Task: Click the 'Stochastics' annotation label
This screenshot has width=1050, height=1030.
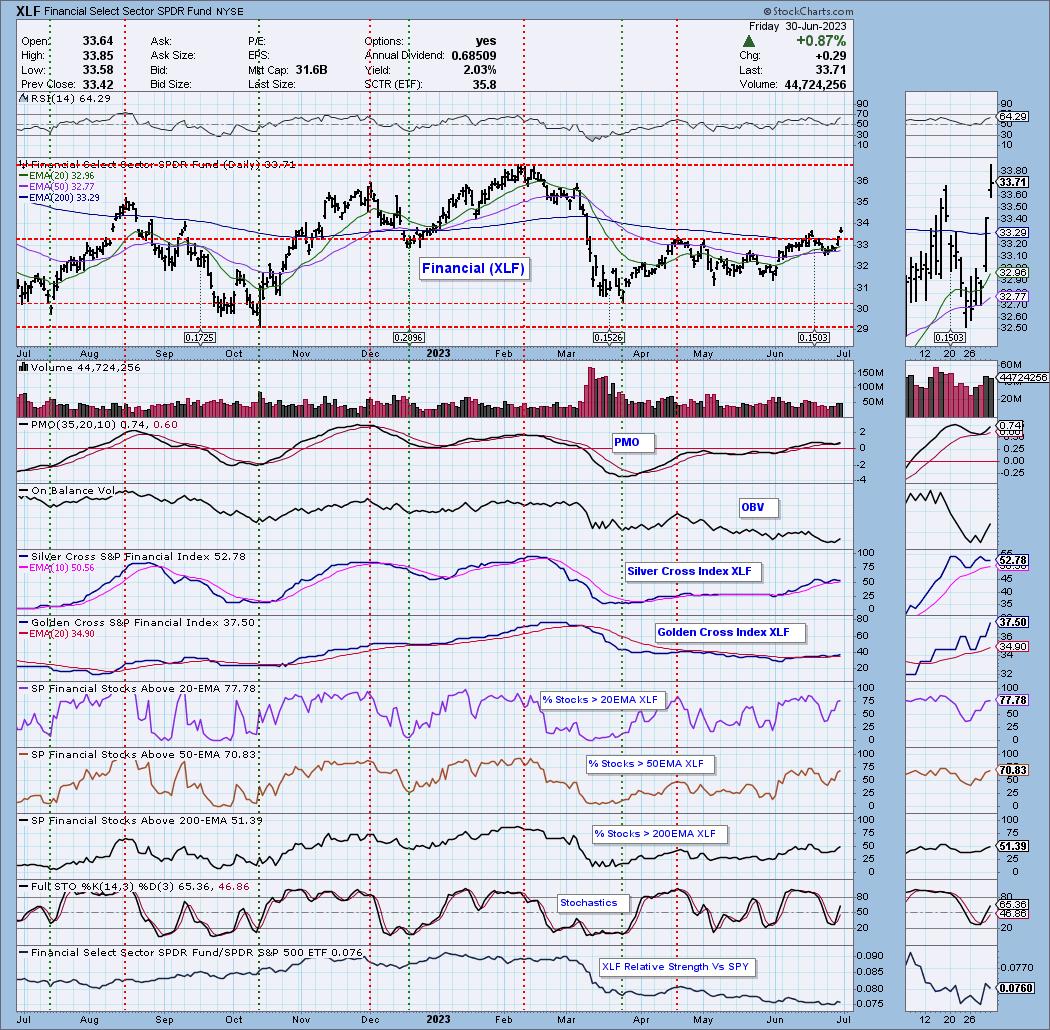Action: (593, 903)
